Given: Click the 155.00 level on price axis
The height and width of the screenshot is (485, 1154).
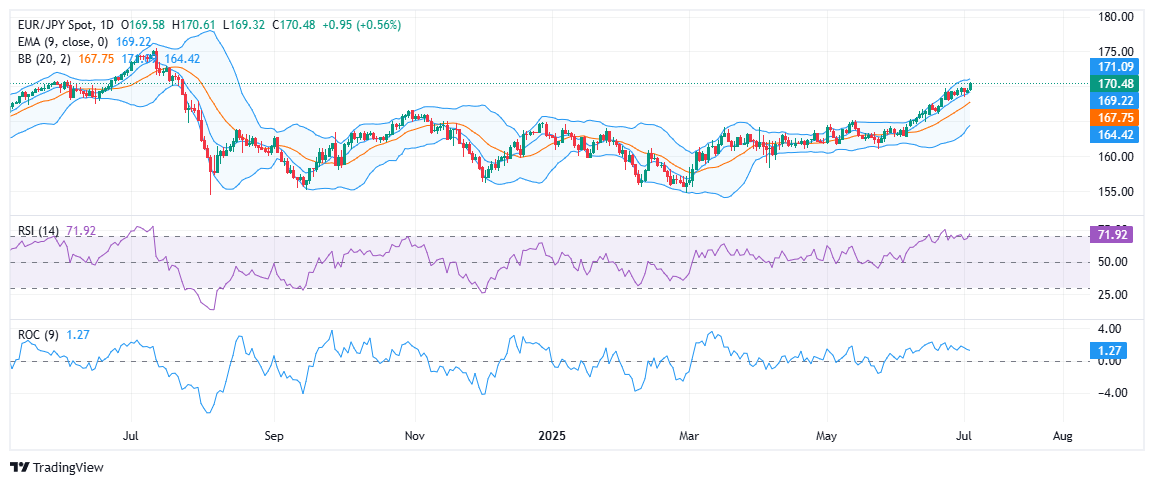Looking at the screenshot, I should click(x=1114, y=191).
